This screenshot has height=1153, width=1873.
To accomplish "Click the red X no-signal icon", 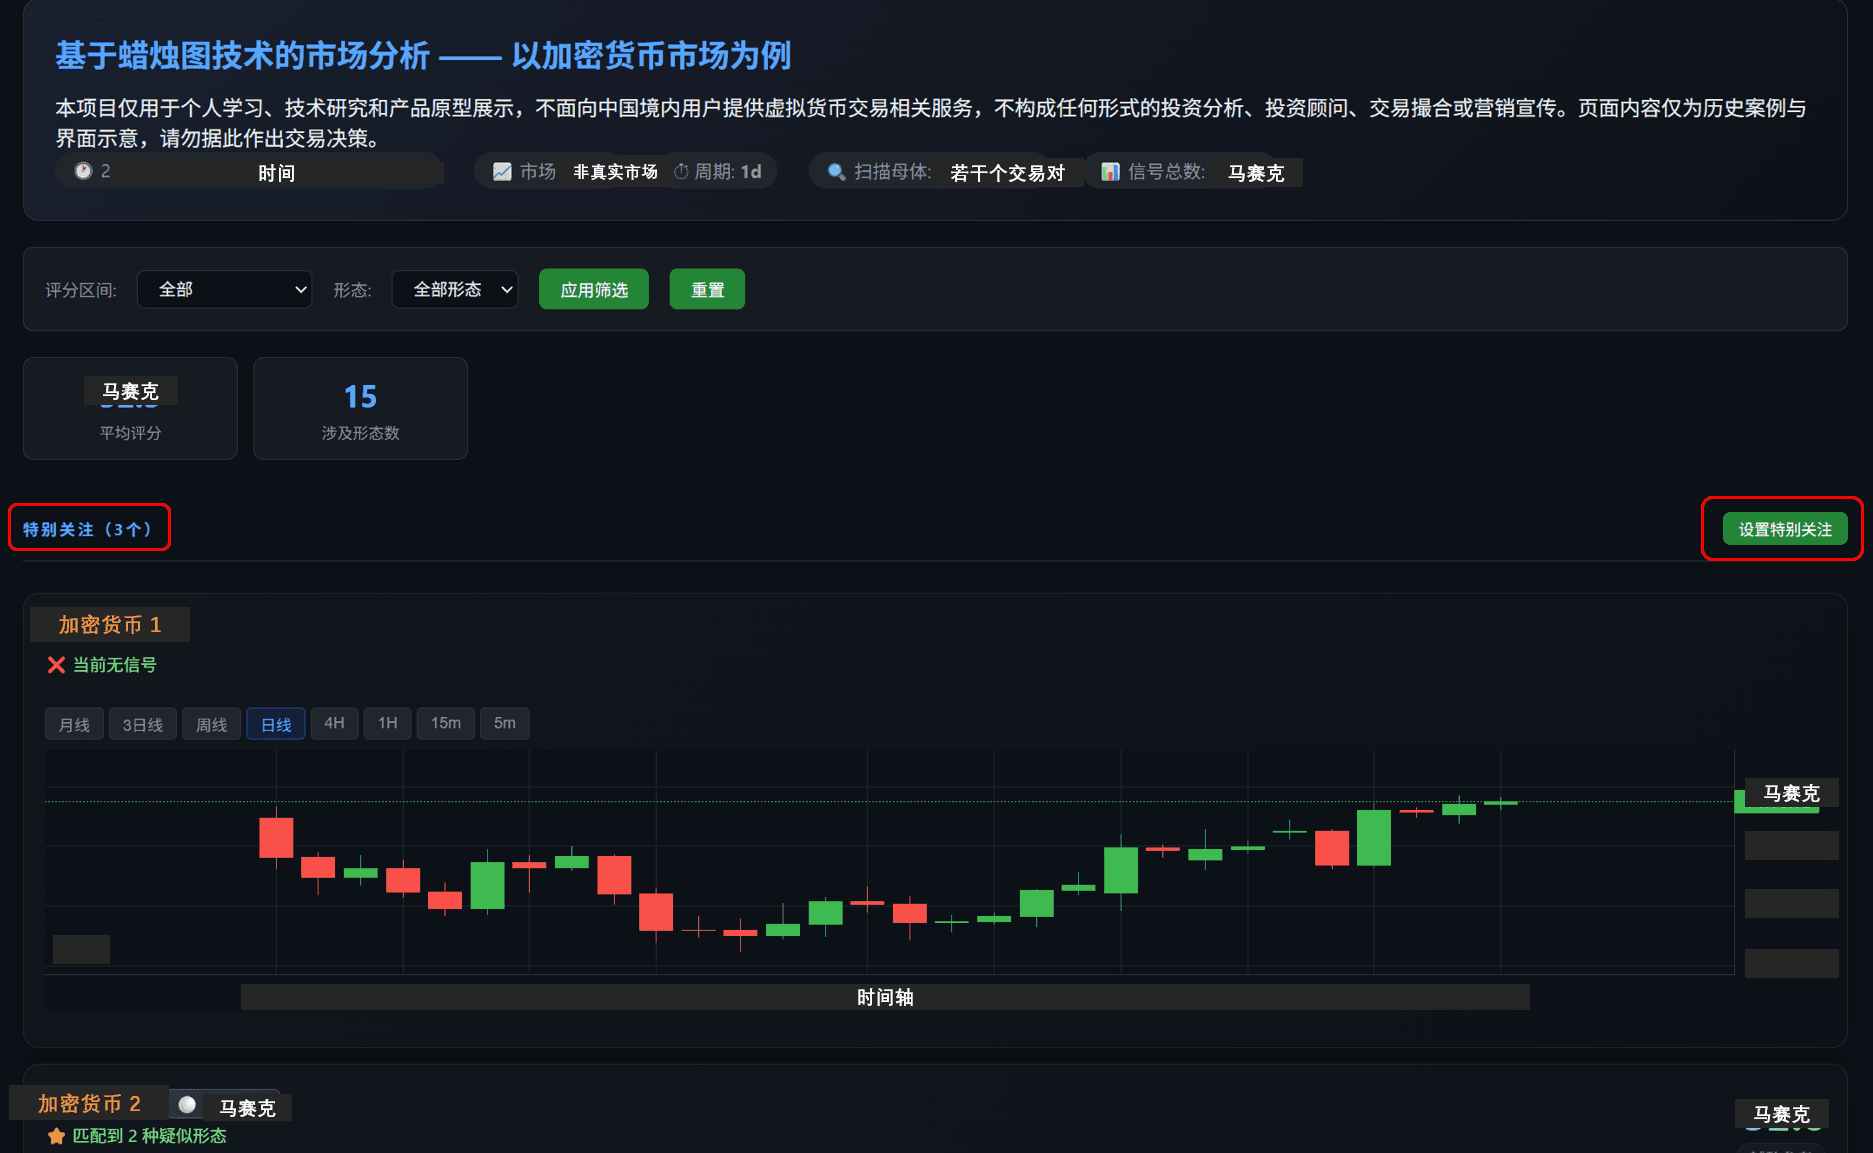I will (56, 665).
